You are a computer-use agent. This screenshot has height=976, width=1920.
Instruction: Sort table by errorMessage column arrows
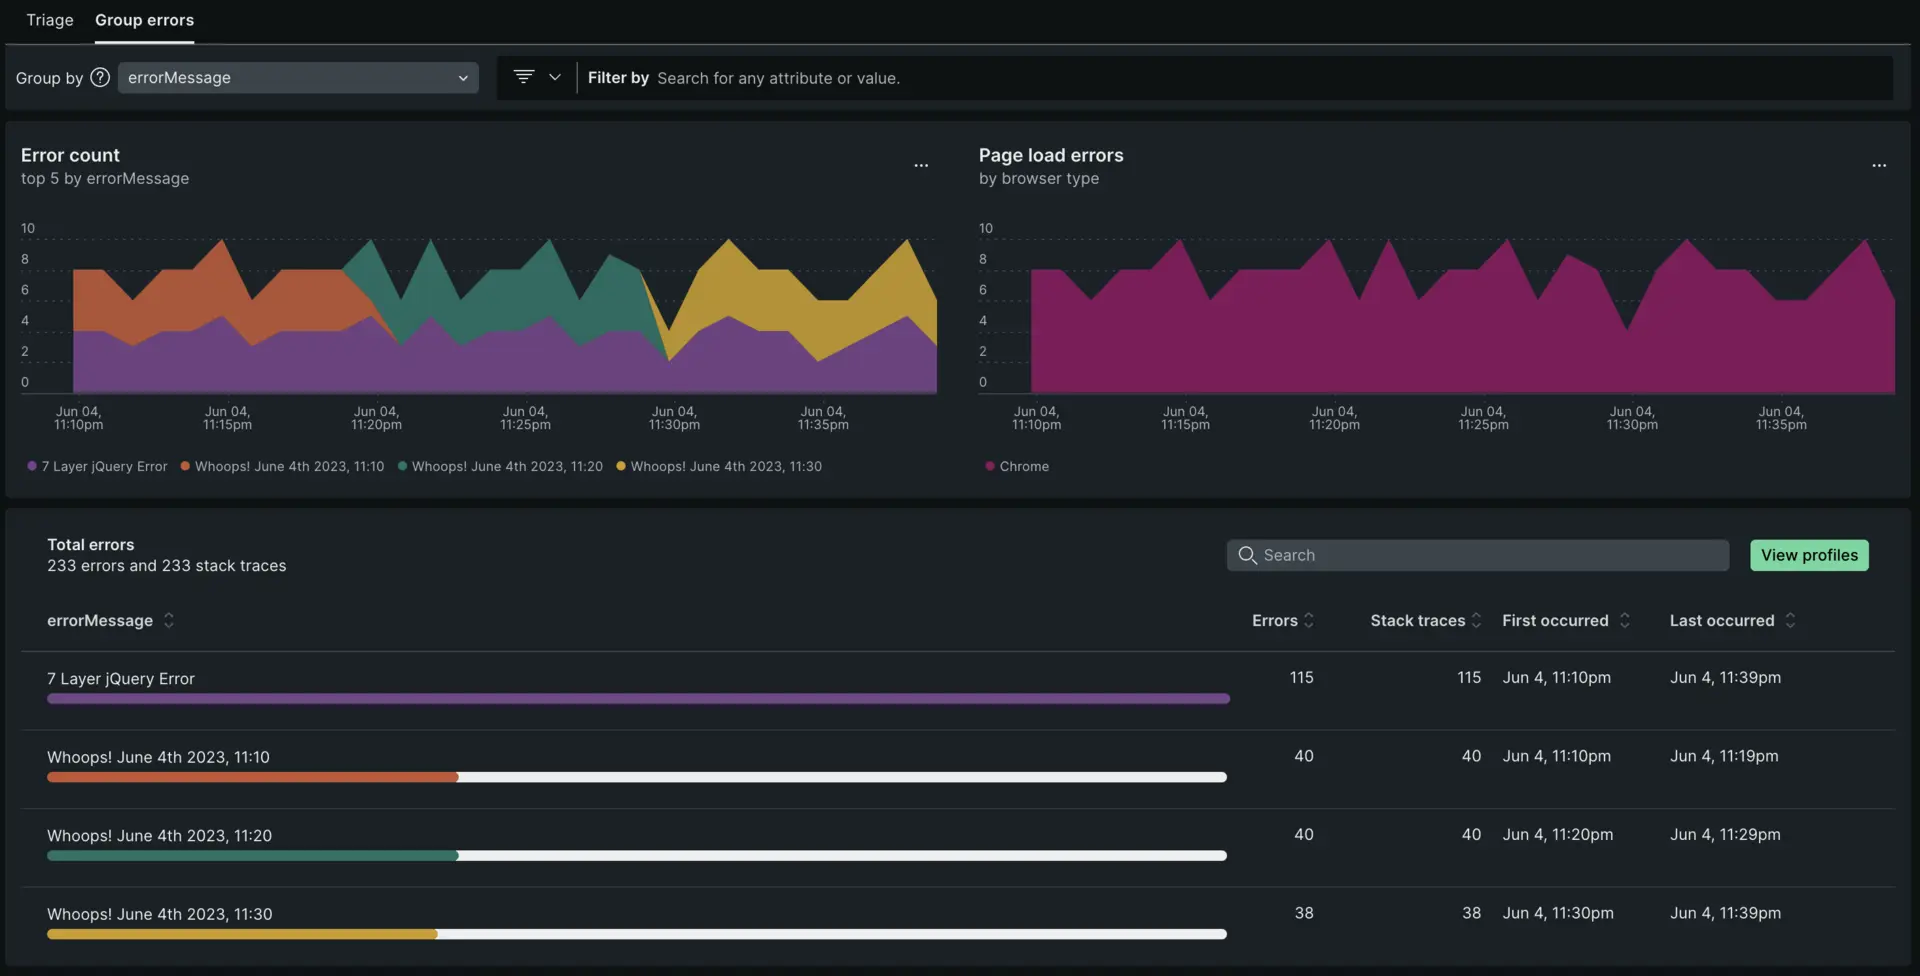click(x=169, y=621)
